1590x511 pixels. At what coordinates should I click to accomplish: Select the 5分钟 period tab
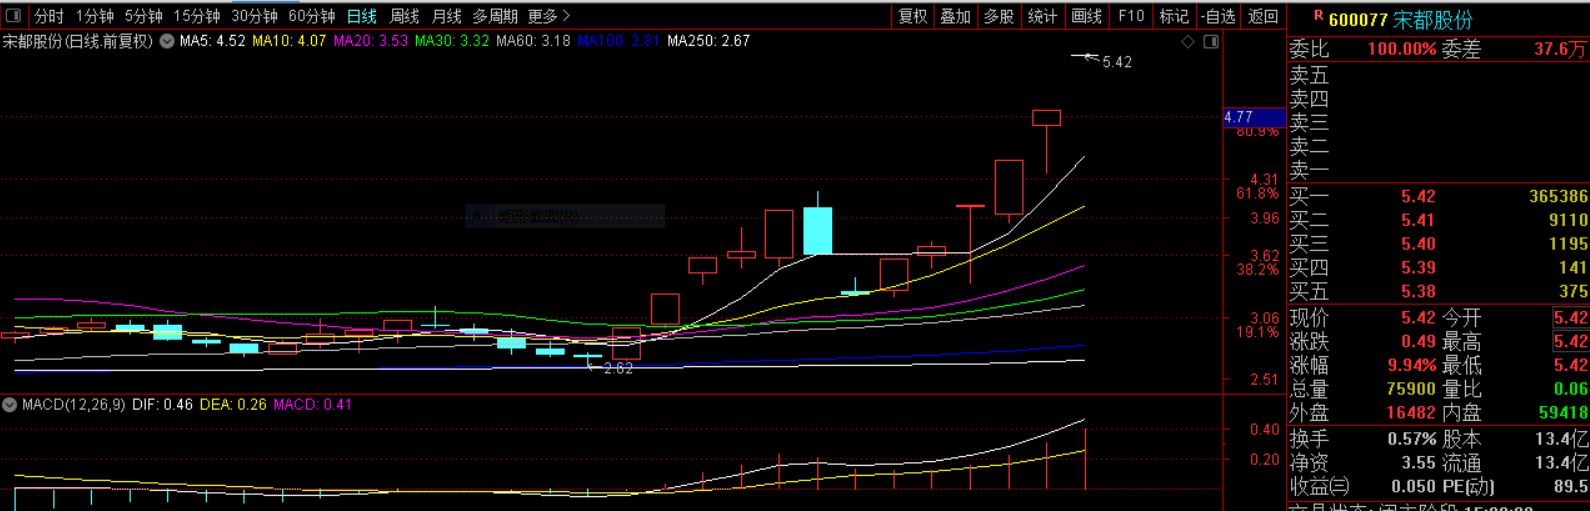pos(143,16)
